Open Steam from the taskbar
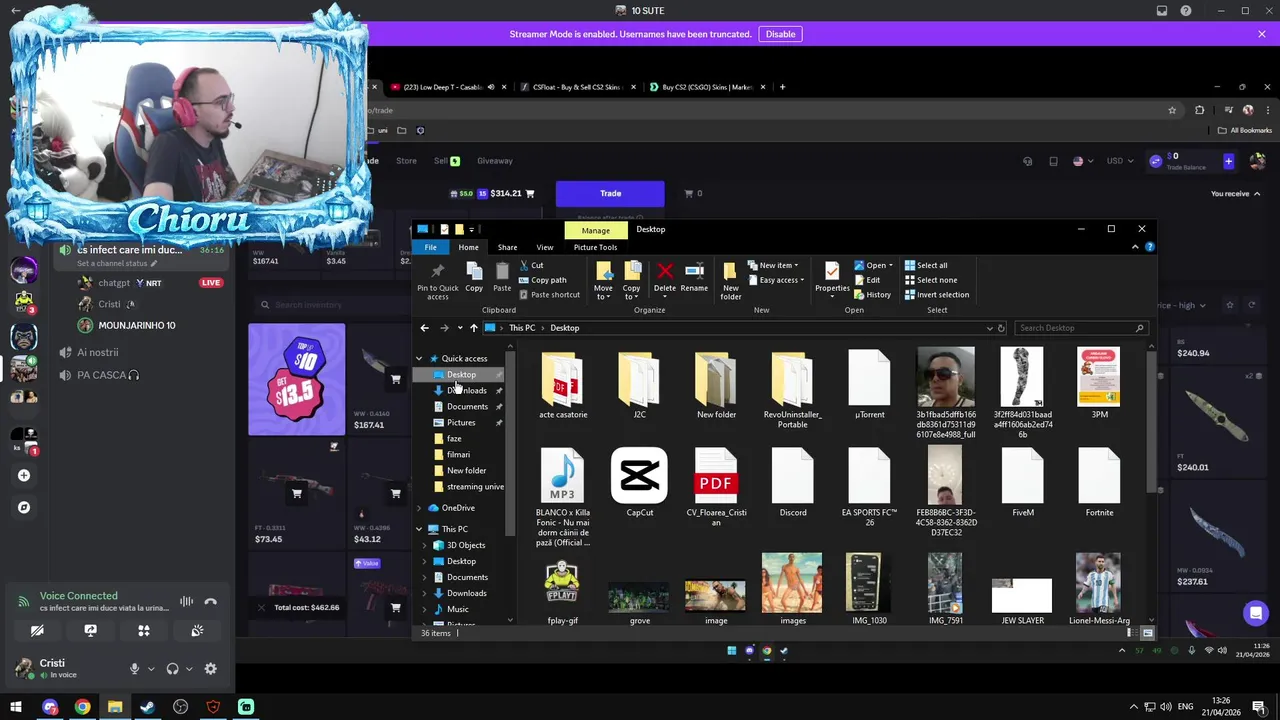The image size is (1280, 720). tap(147, 707)
